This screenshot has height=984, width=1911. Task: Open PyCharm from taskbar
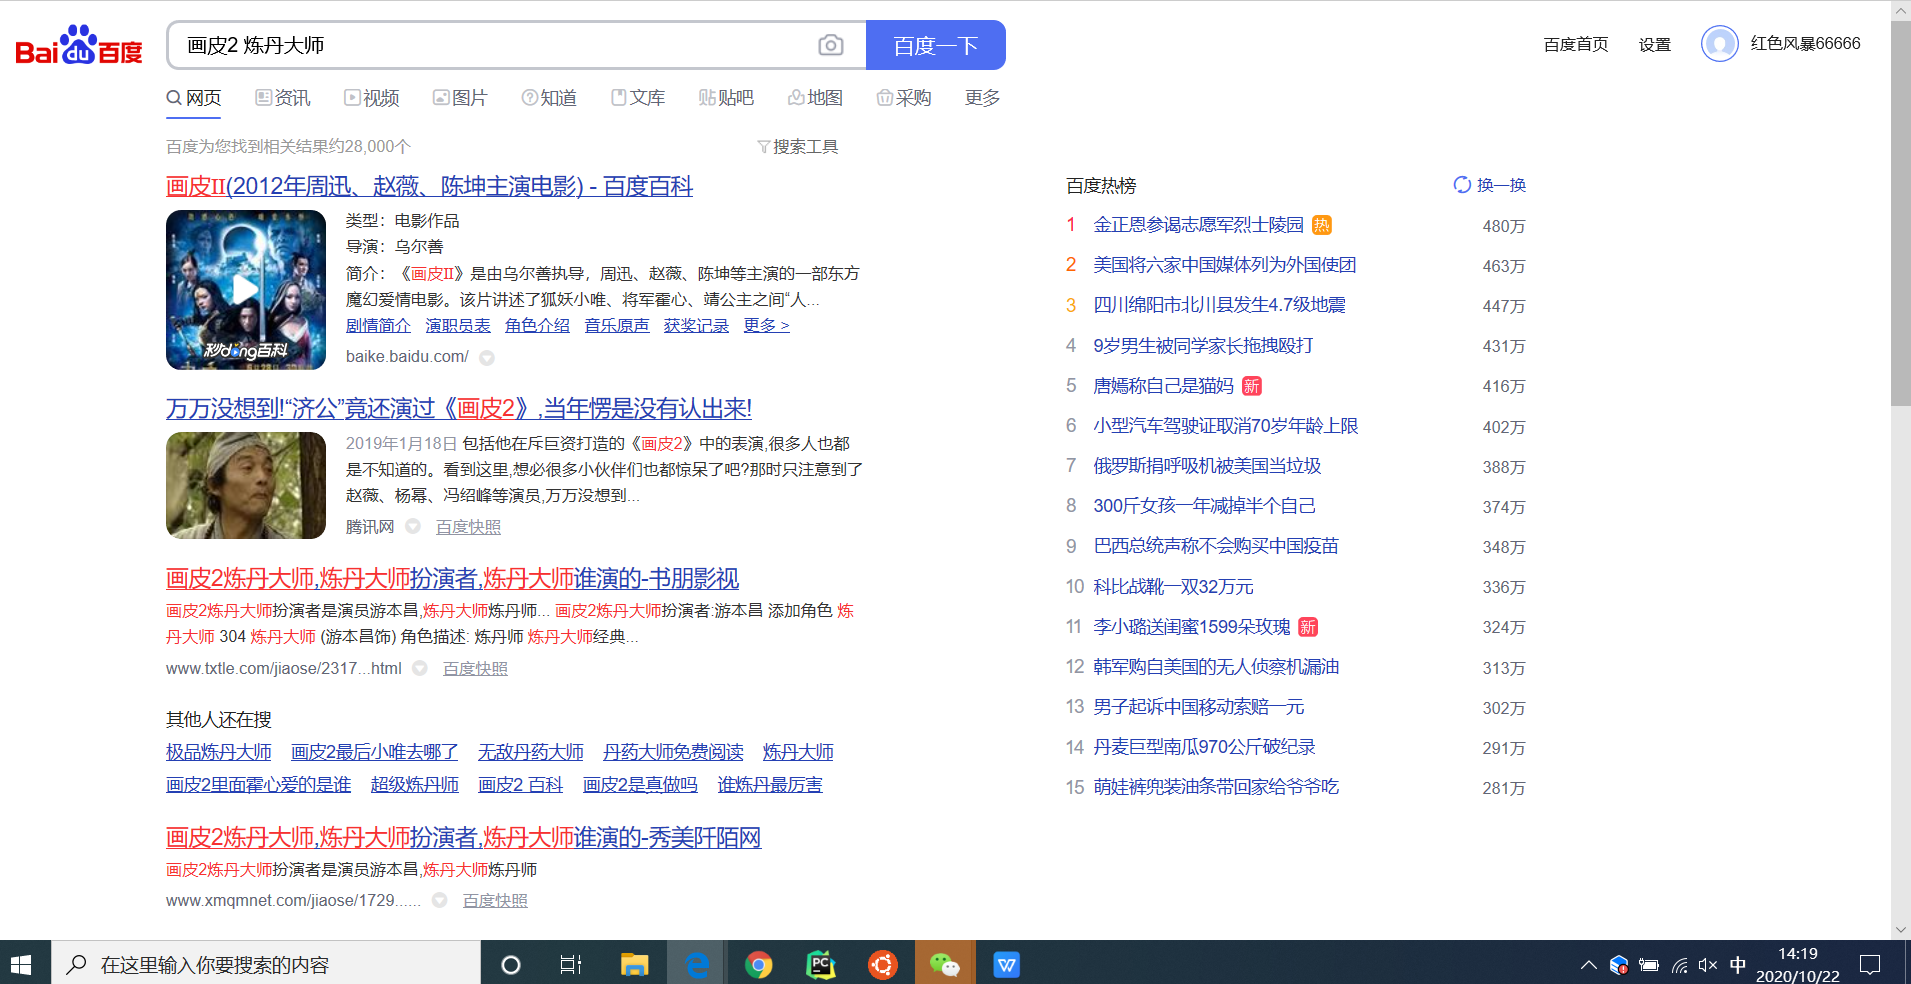pyautogui.click(x=821, y=964)
